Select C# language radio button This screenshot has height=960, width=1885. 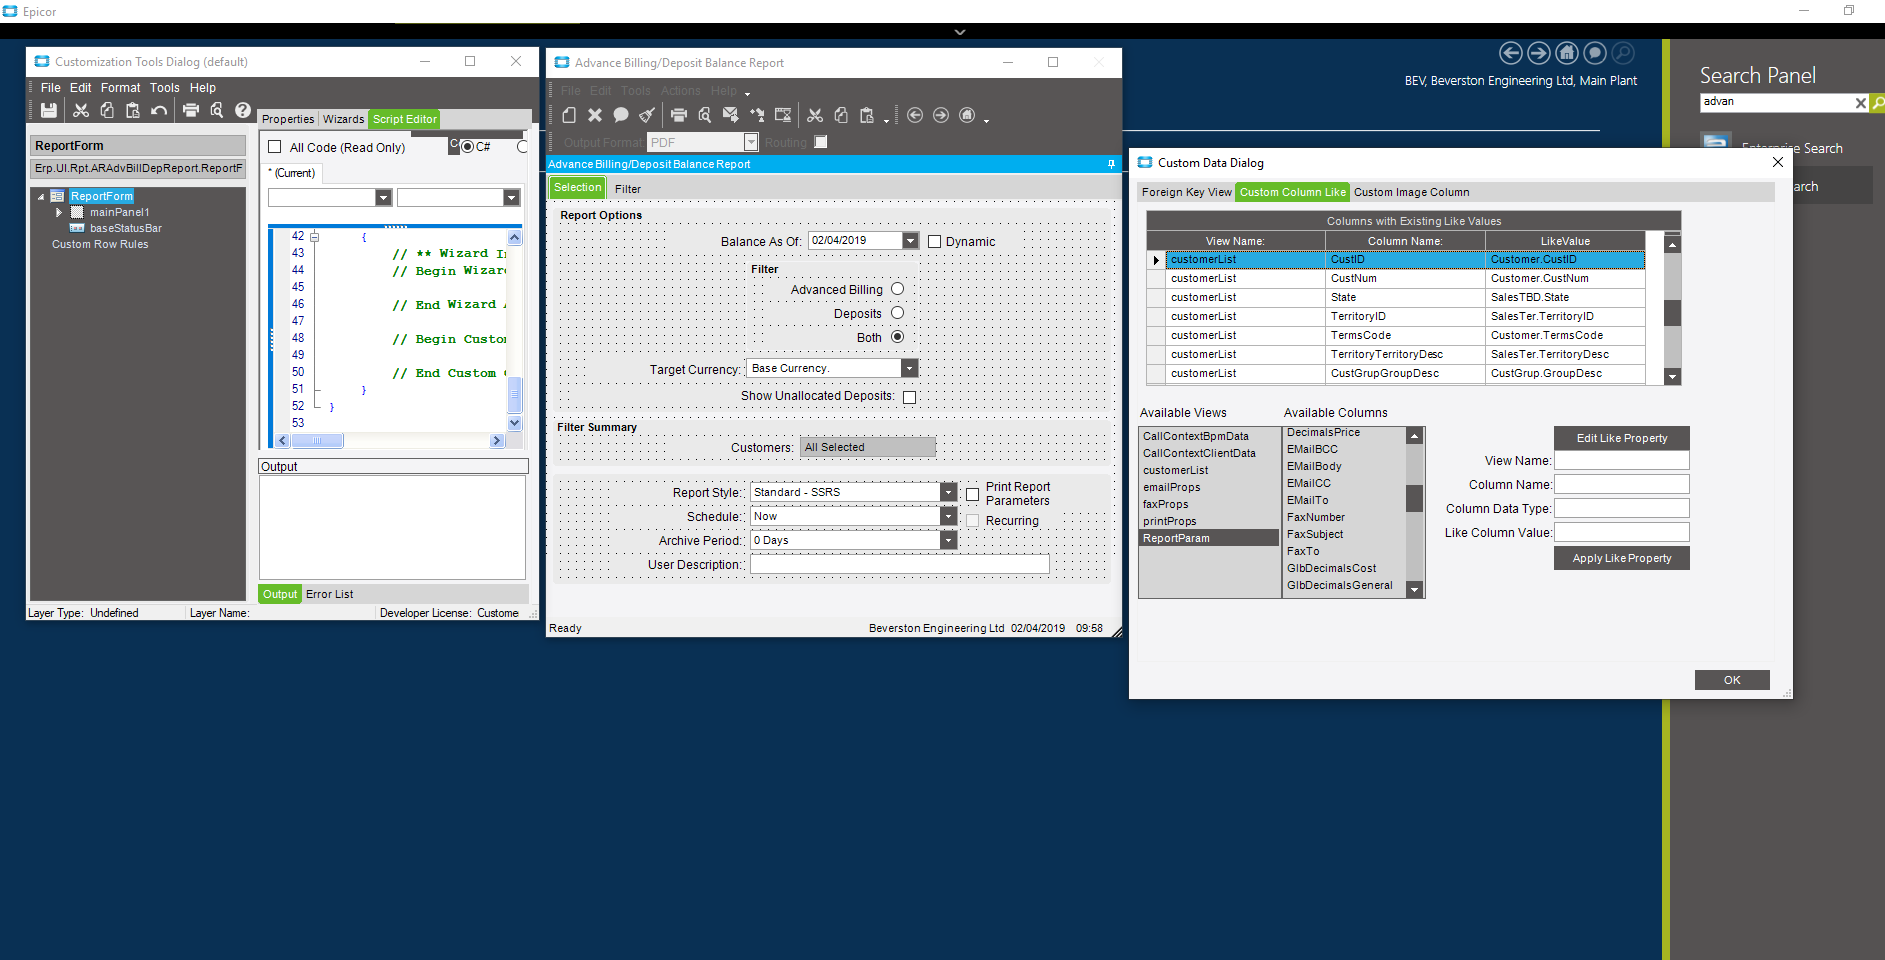(467, 147)
